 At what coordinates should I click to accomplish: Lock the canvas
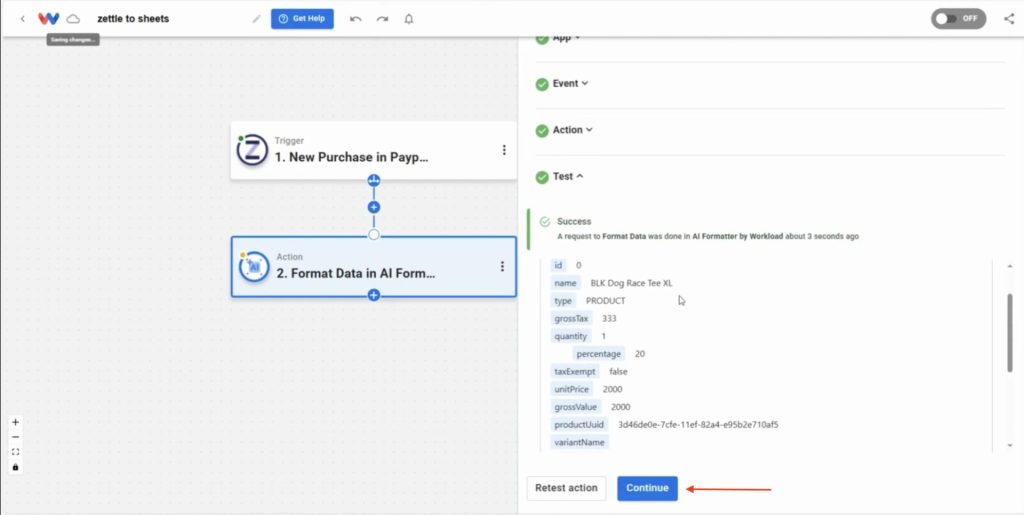(x=16, y=467)
